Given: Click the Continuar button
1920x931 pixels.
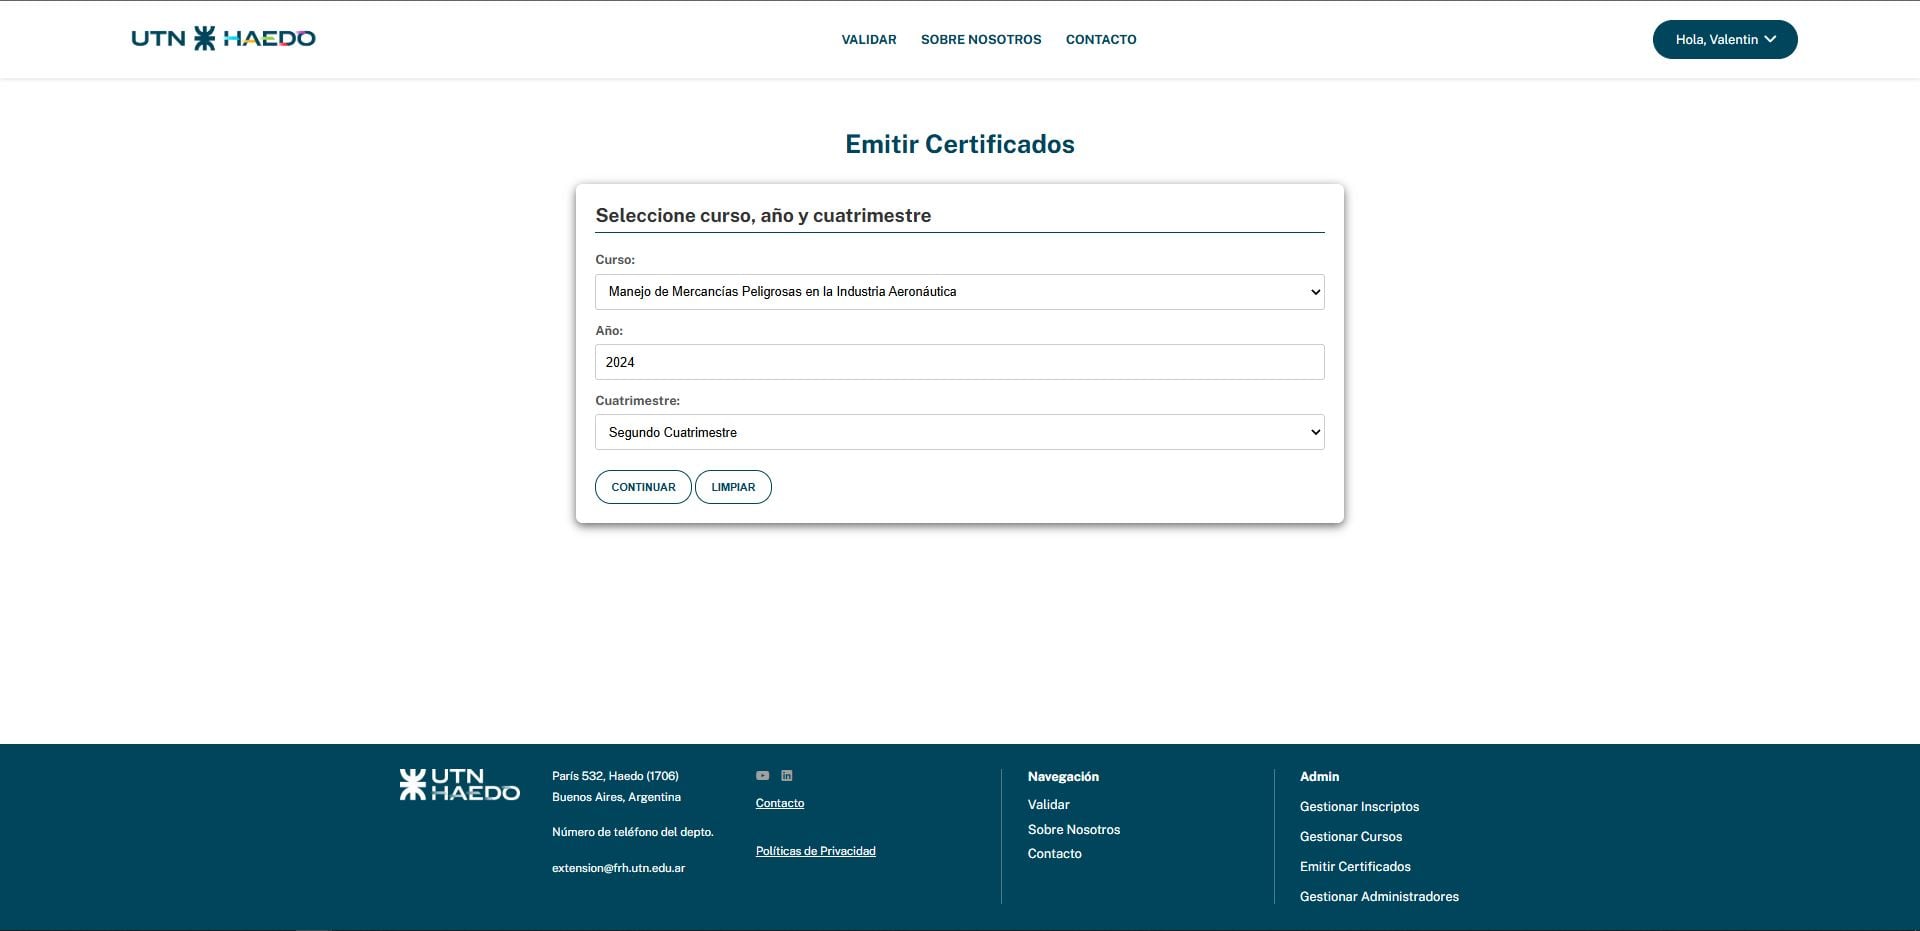Looking at the screenshot, I should (x=643, y=487).
